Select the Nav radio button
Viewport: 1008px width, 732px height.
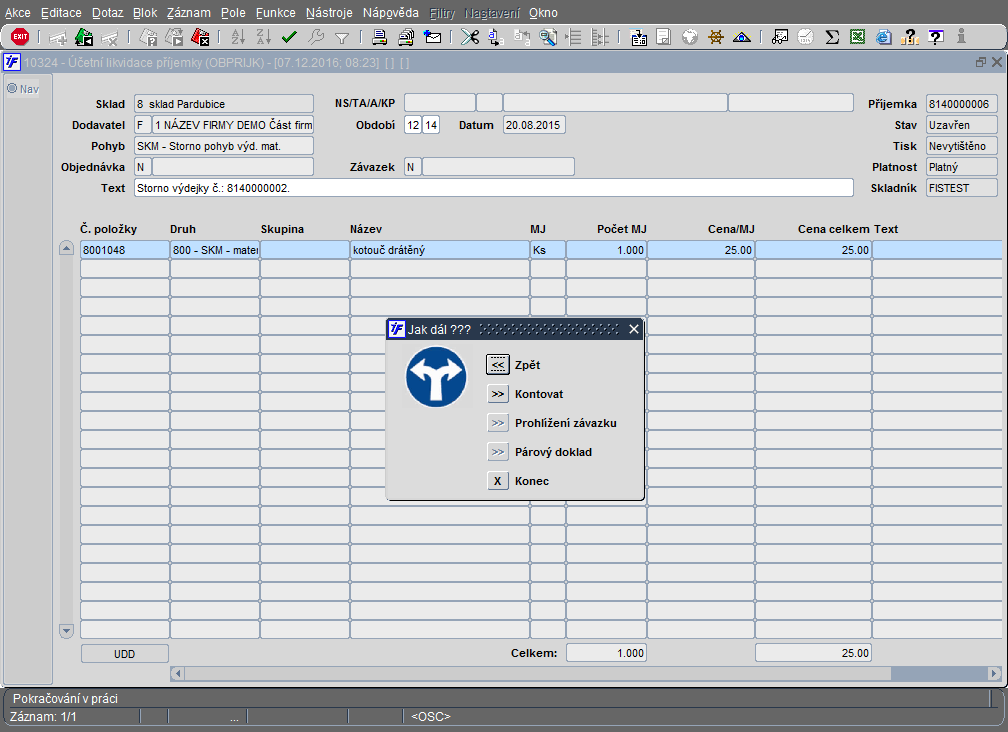[12, 88]
